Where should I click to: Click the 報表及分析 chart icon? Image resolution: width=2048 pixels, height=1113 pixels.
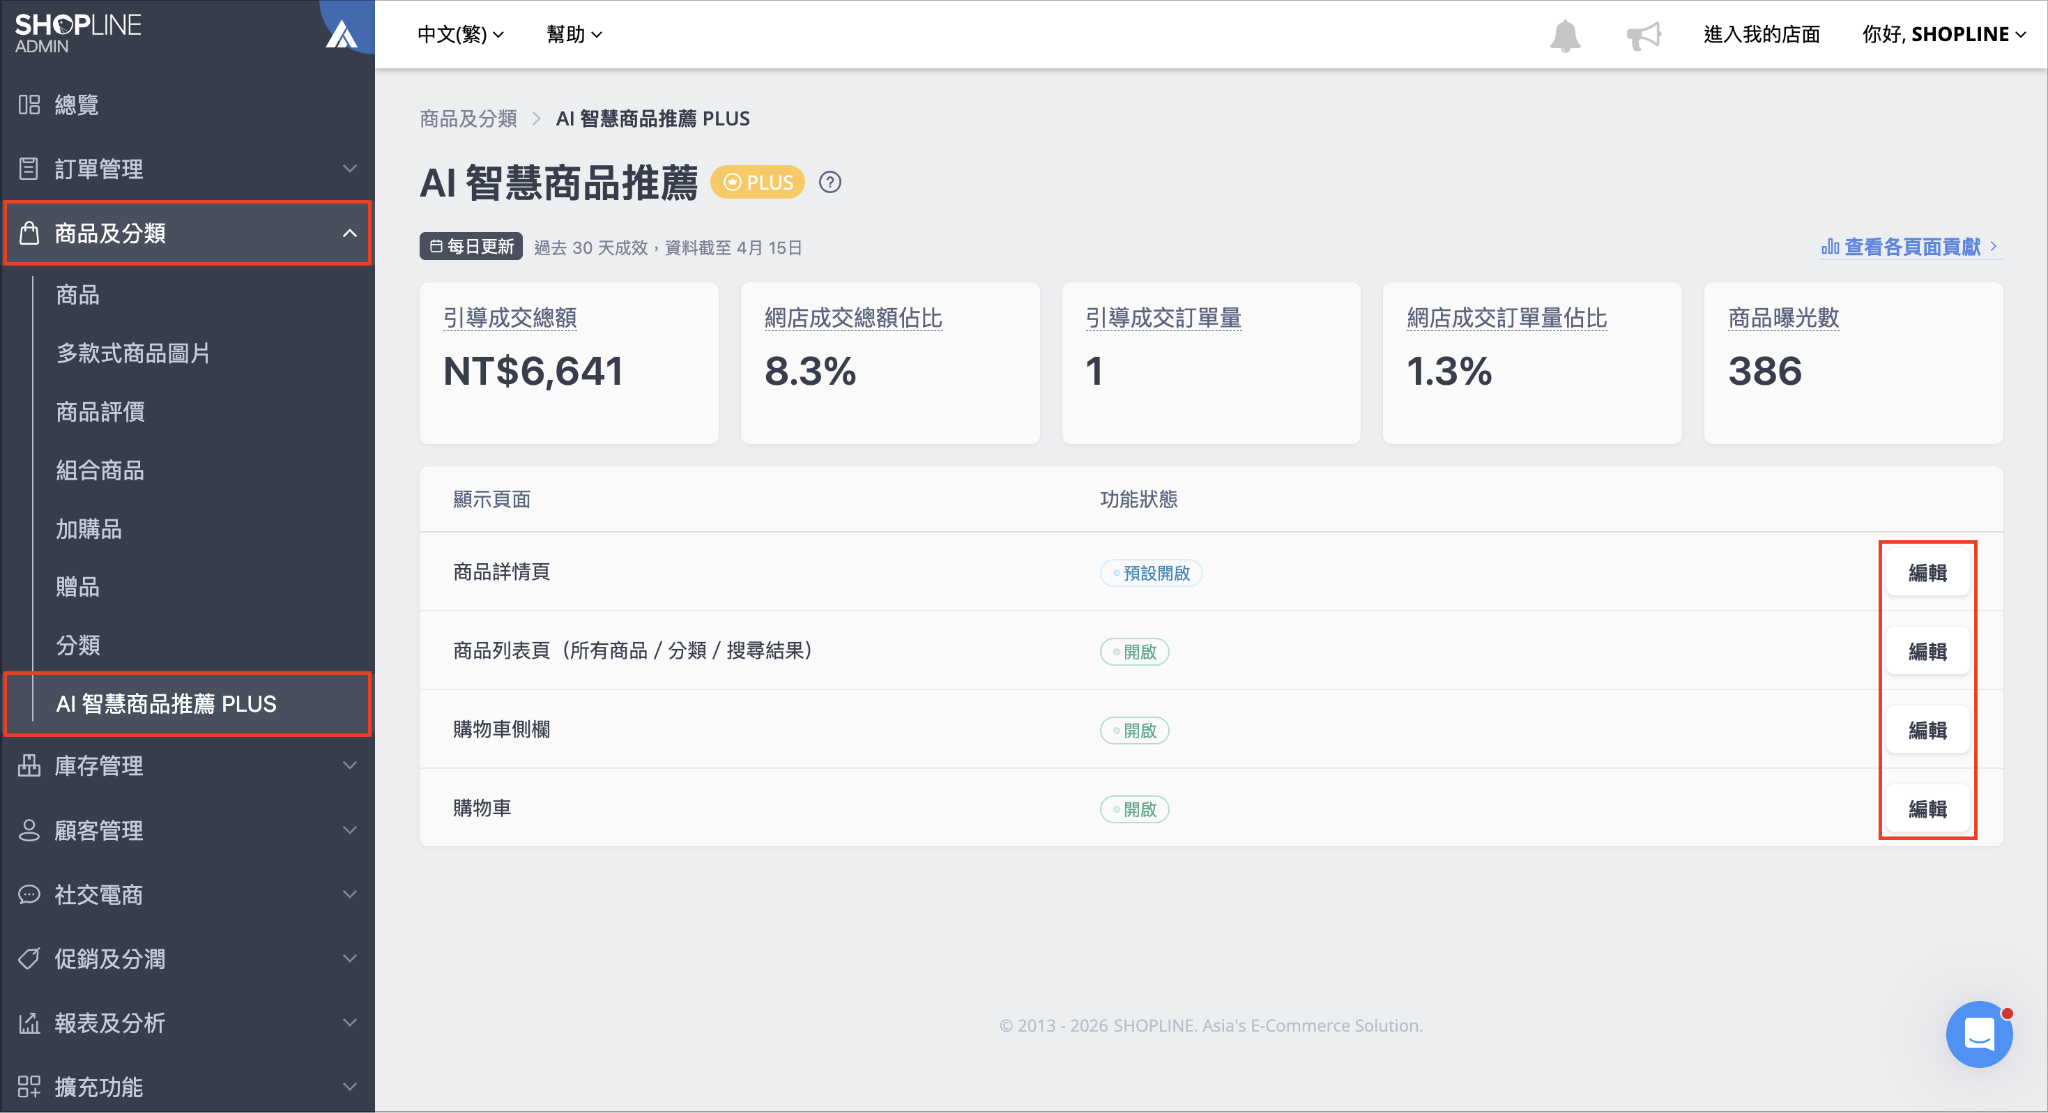[x=29, y=1022]
